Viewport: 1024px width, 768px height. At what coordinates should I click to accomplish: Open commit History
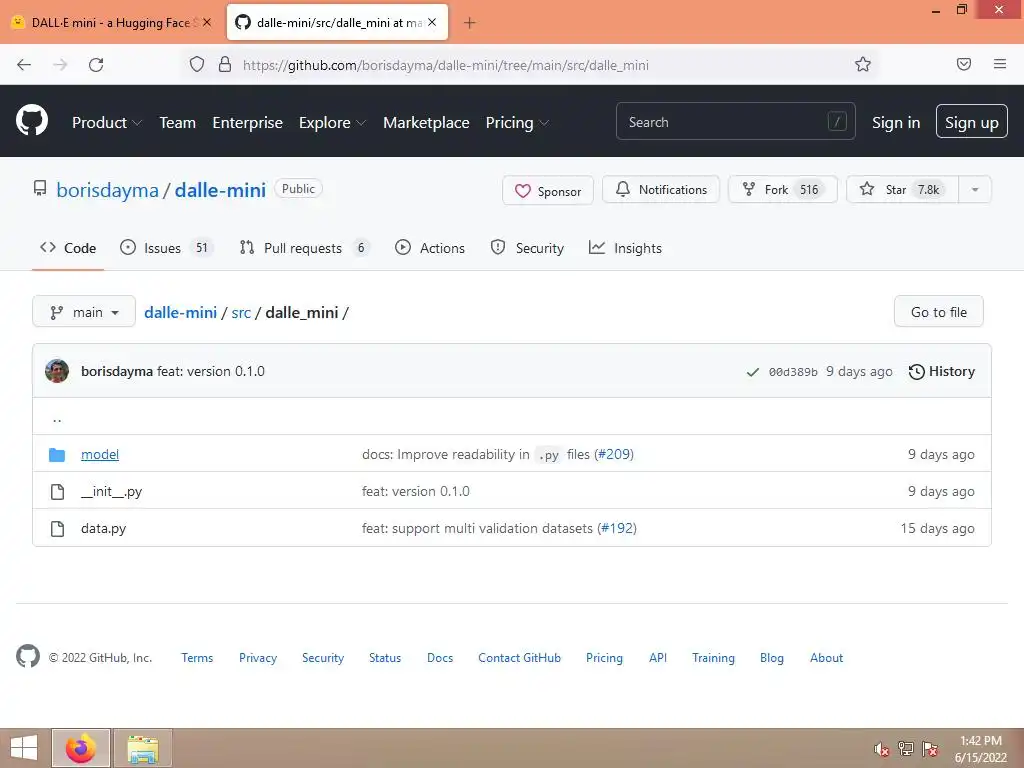pos(942,372)
